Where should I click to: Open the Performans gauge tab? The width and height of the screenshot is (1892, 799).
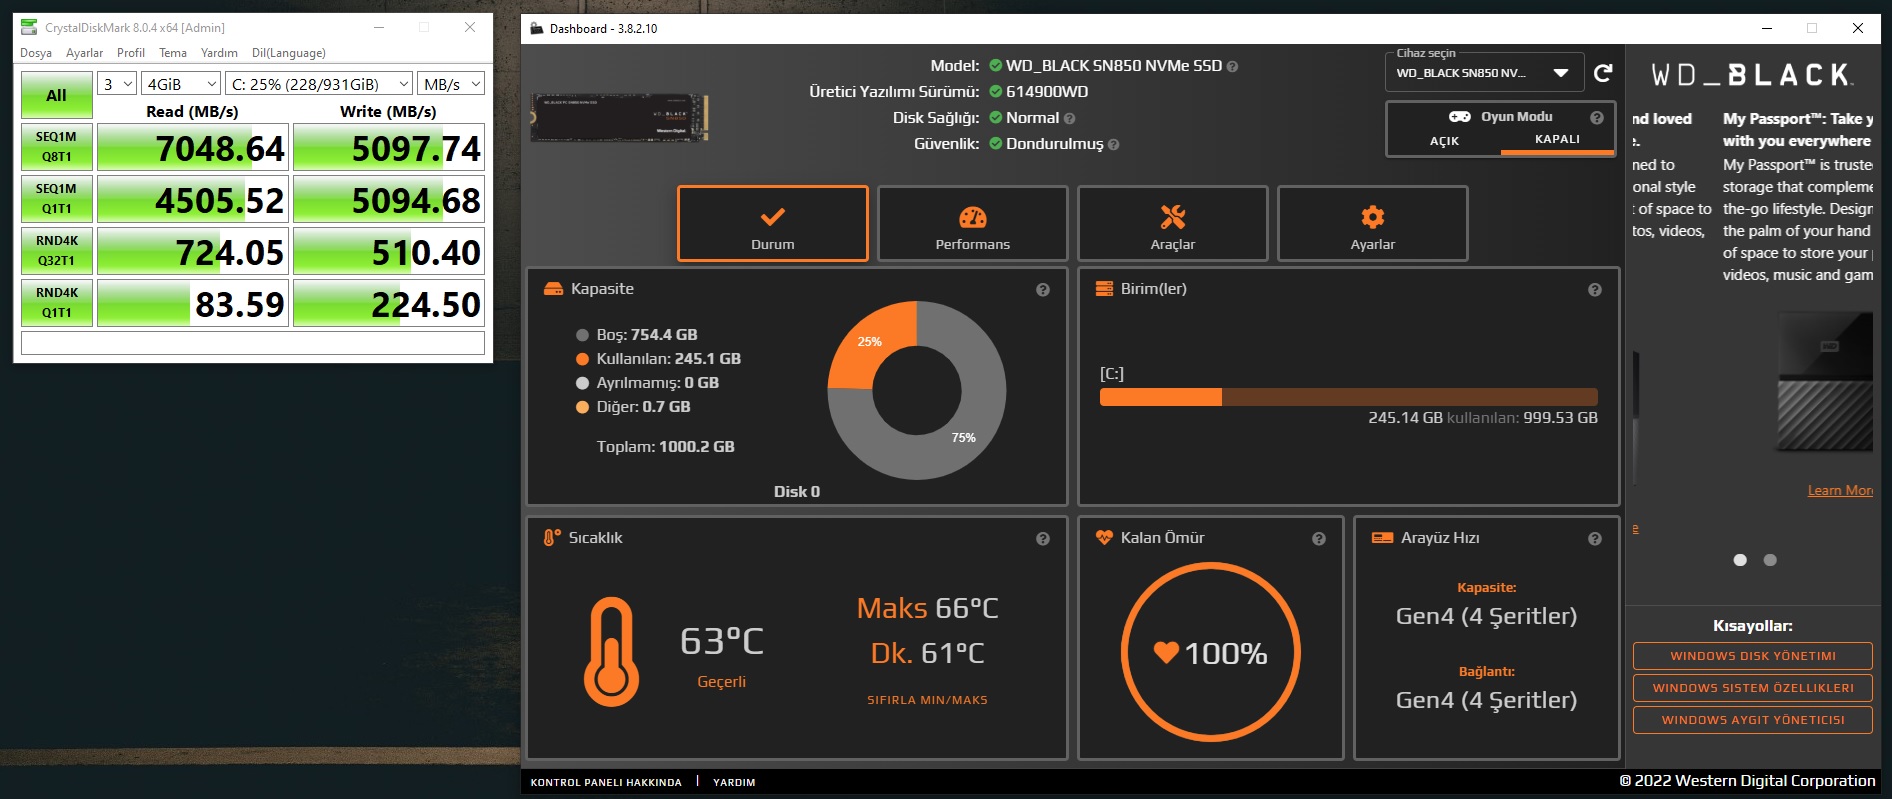[x=972, y=224]
